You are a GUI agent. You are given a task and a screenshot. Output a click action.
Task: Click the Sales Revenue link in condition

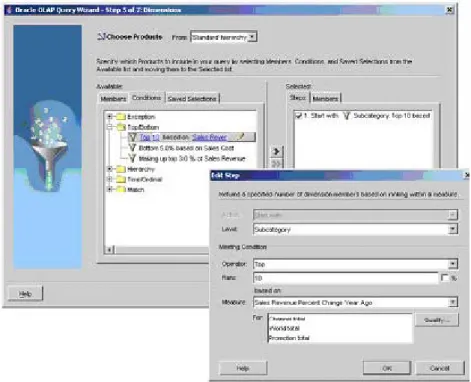coord(210,137)
